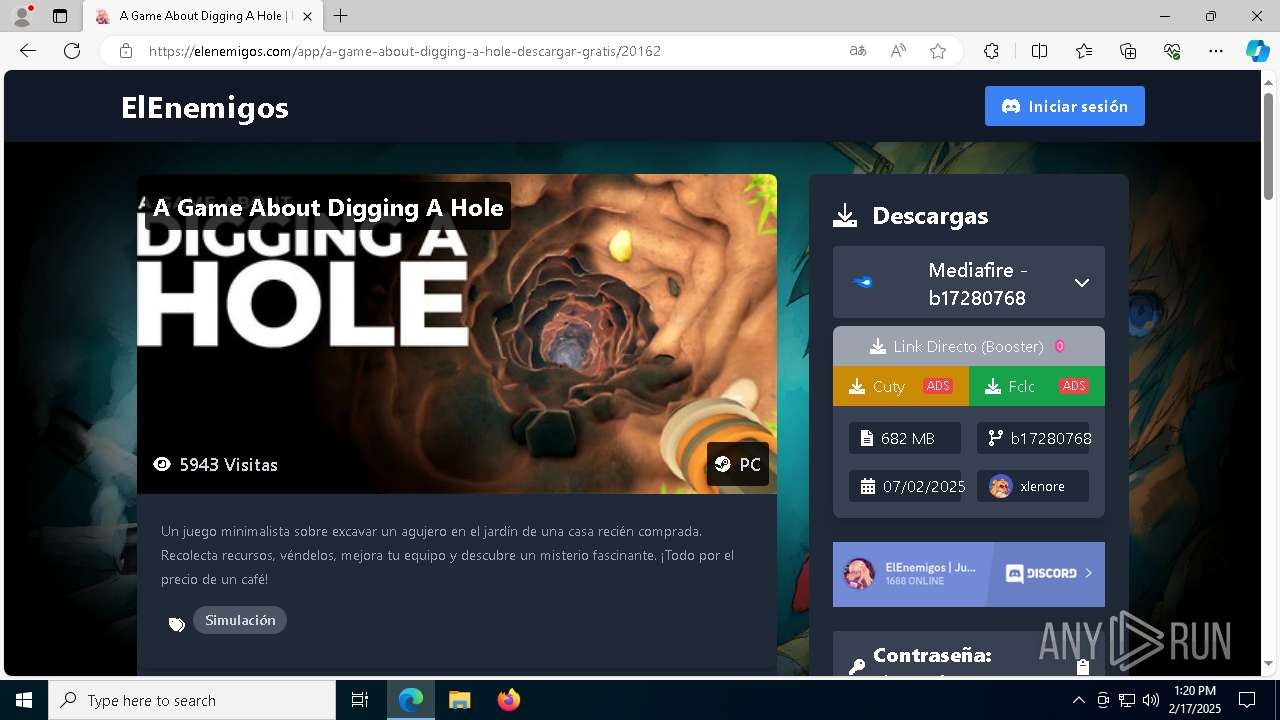
Task: Click the 682 MB file size tag
Action: [905, 438]
